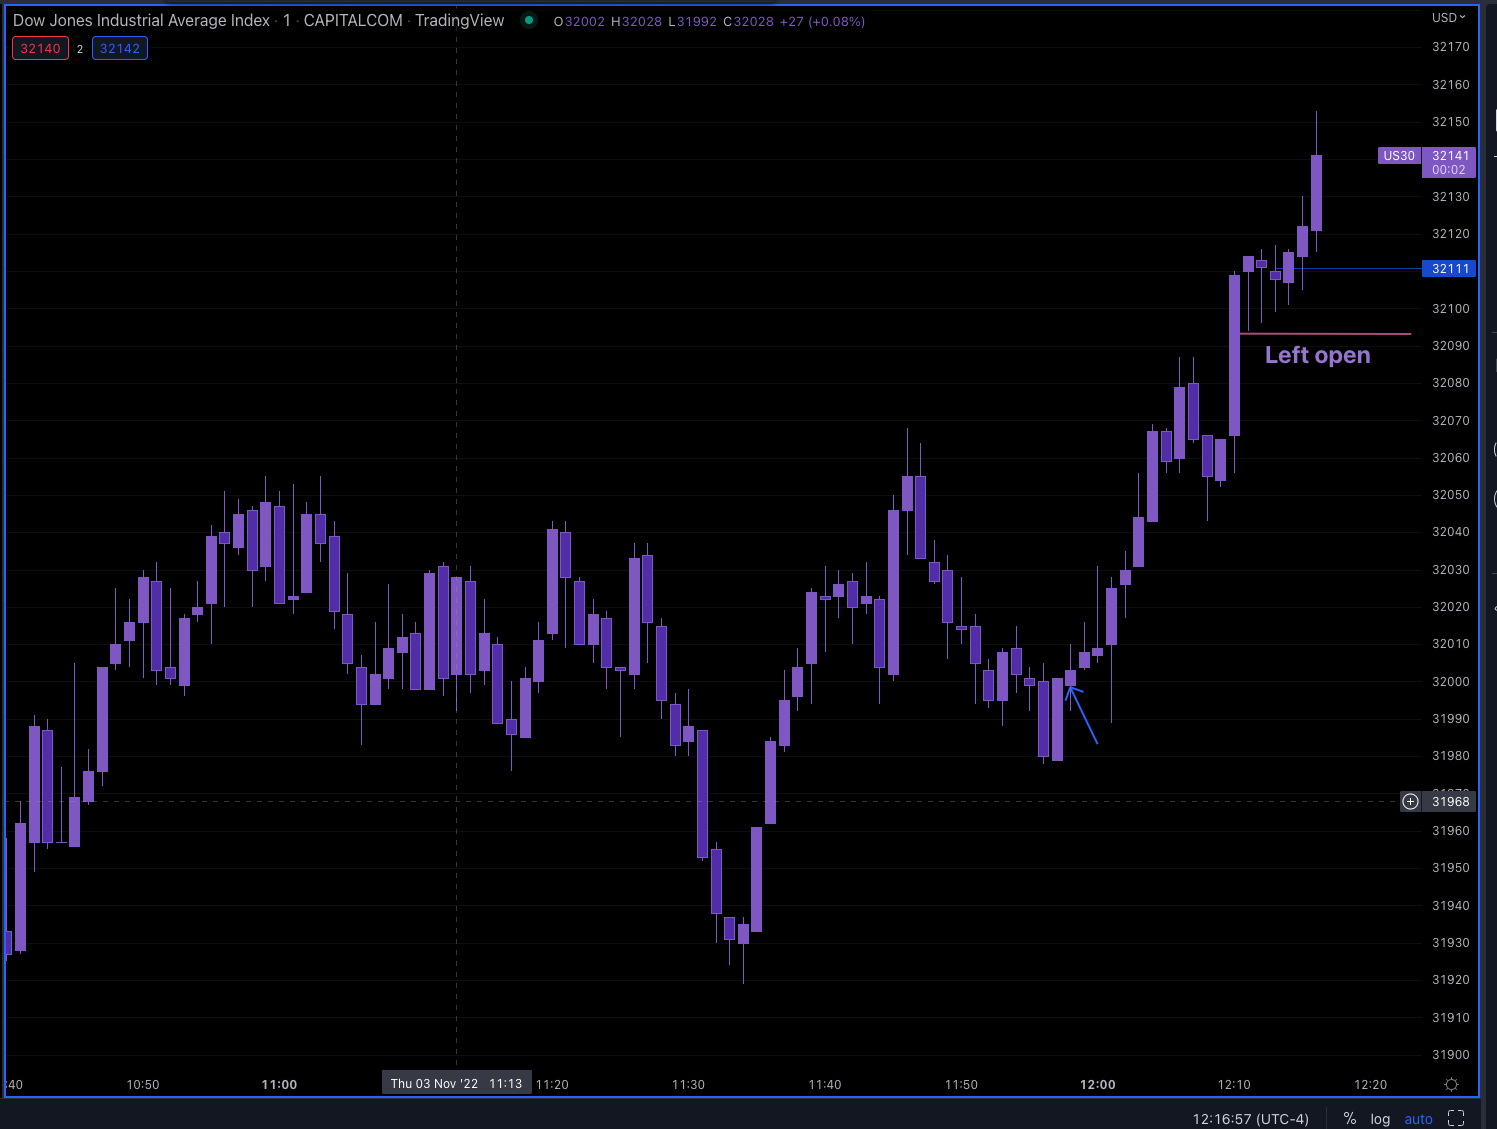This screenshot has width=1497, height=1129.
Task: Toggle auto price scaling
Action: click(x=1418, y=1118)
